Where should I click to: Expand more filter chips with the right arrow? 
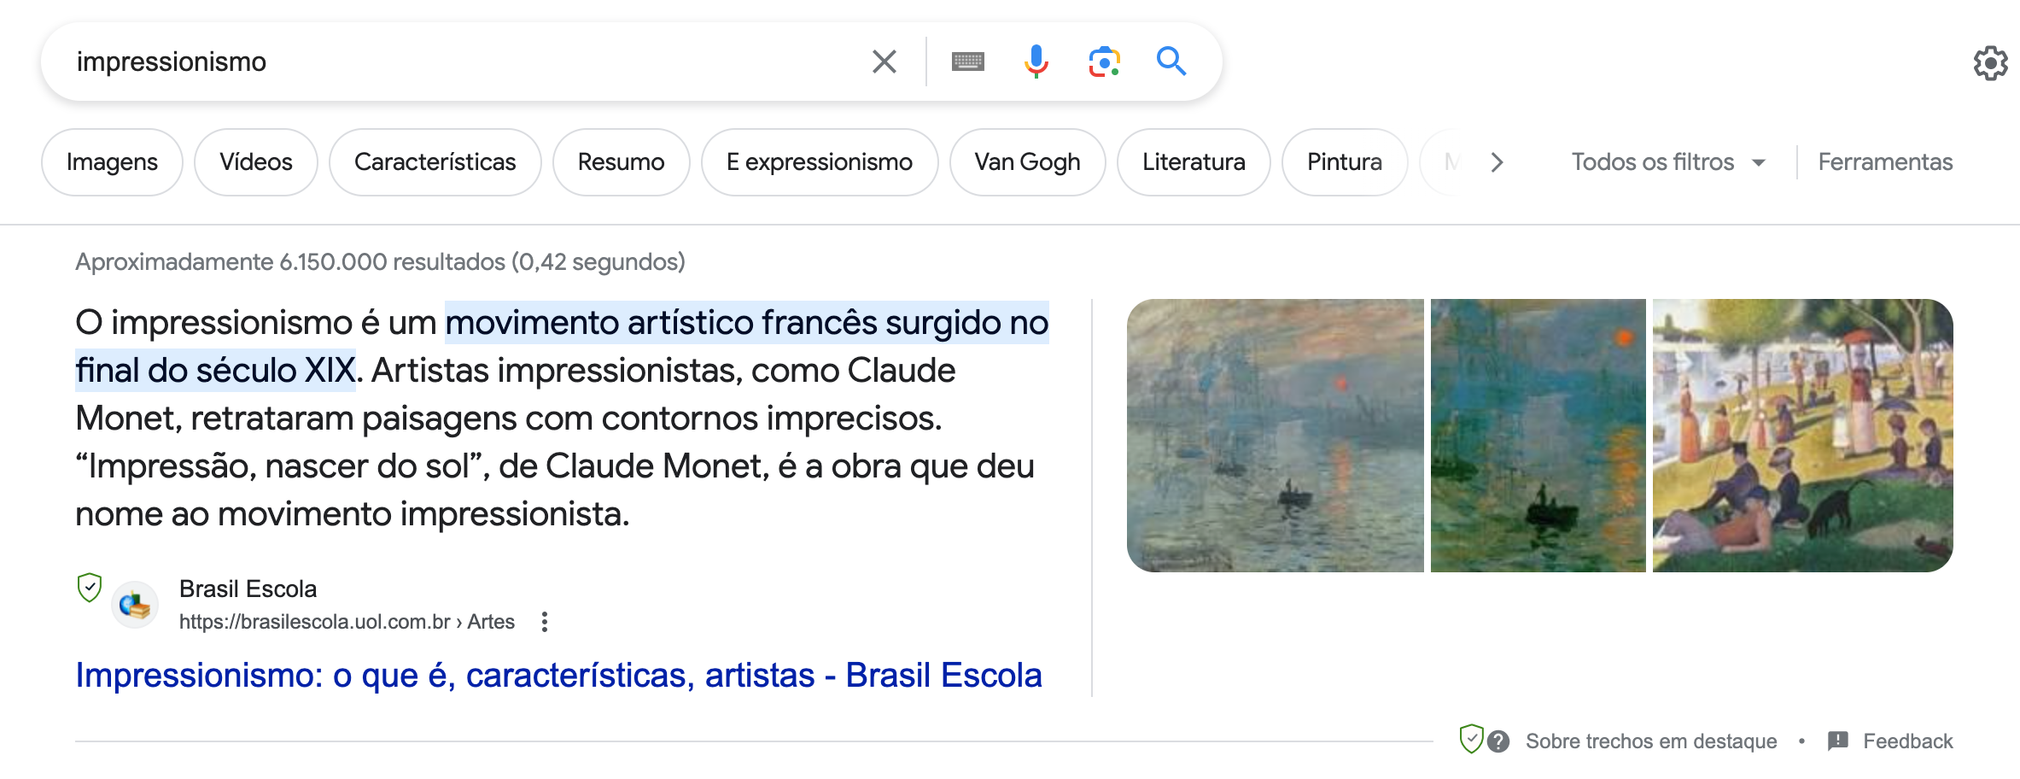[1497, 161]
